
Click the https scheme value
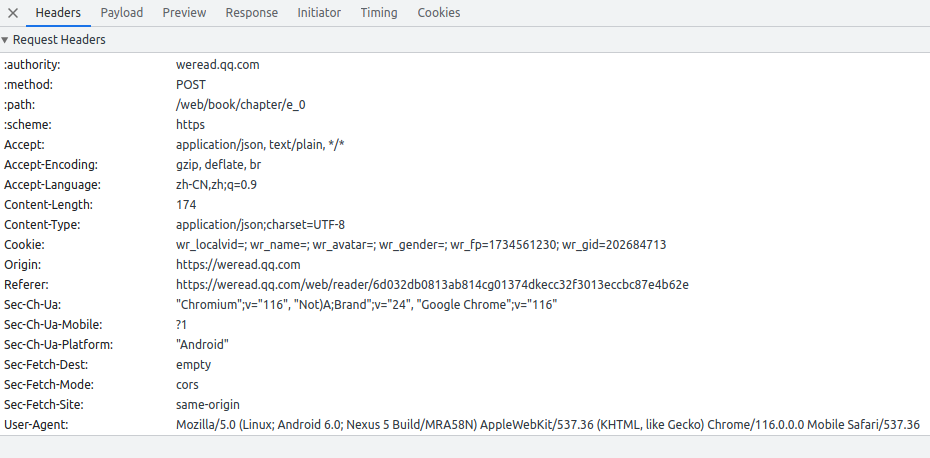(x=190, y=125)
